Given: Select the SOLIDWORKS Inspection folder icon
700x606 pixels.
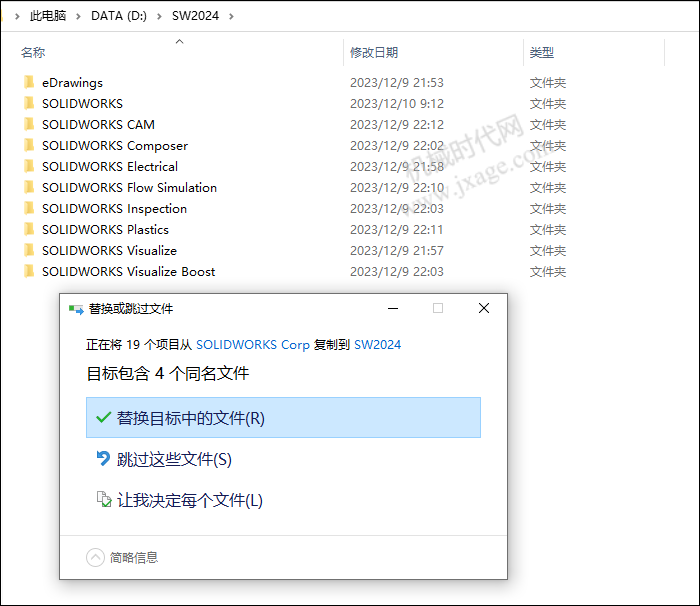Looking at the screenshot, I should (29, 208).
